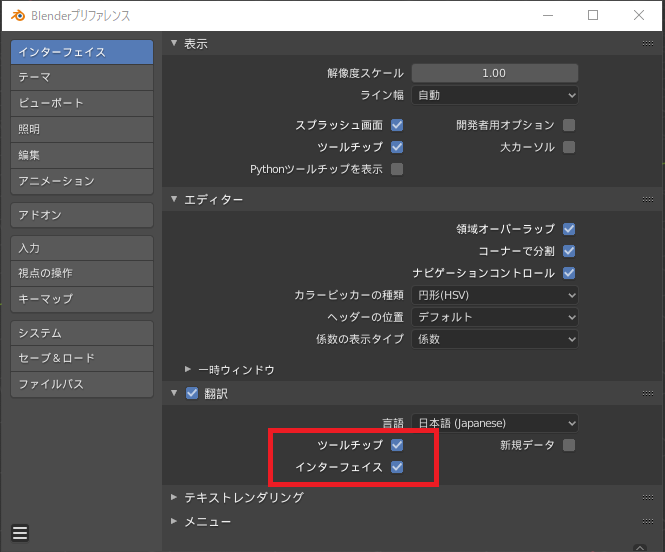
Task: Maximize the Blenderプリファレンス window
Action: tap(593, 16)
